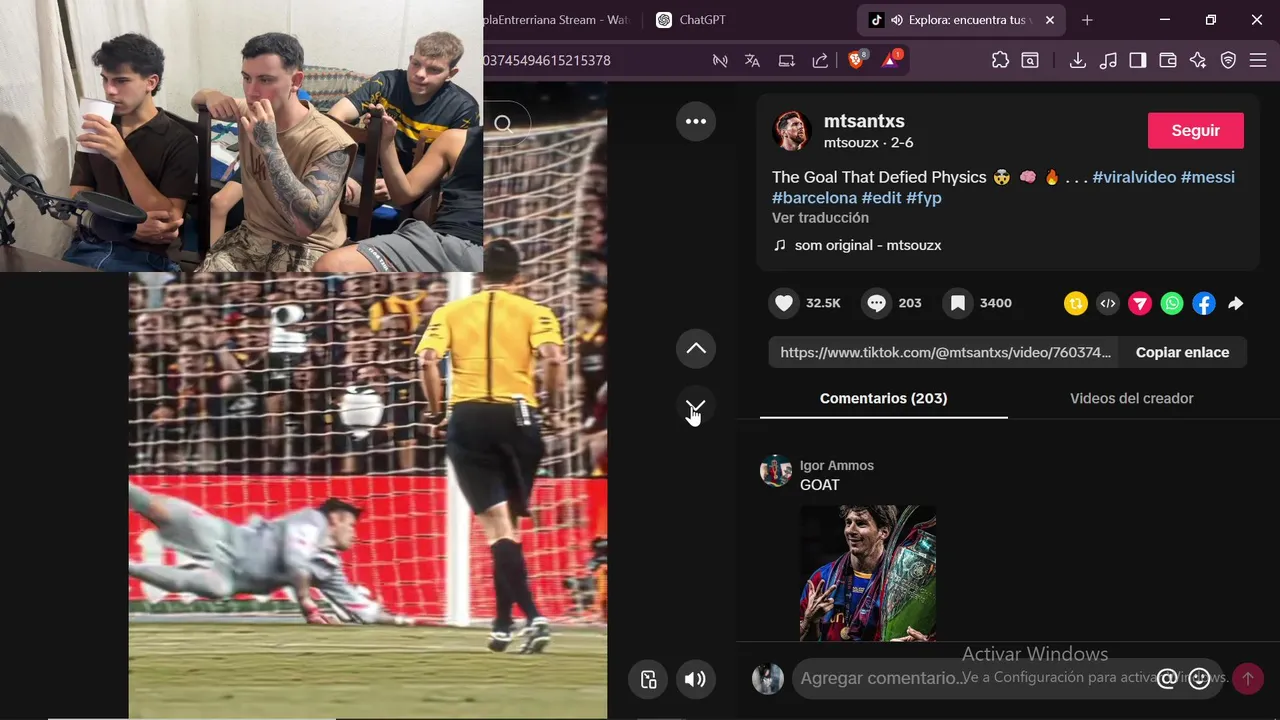Image resolution: width=1280 pixels, height=720 pixels.
Task: Close the TikTok Explora browser tab
Action: (1050, 20)
